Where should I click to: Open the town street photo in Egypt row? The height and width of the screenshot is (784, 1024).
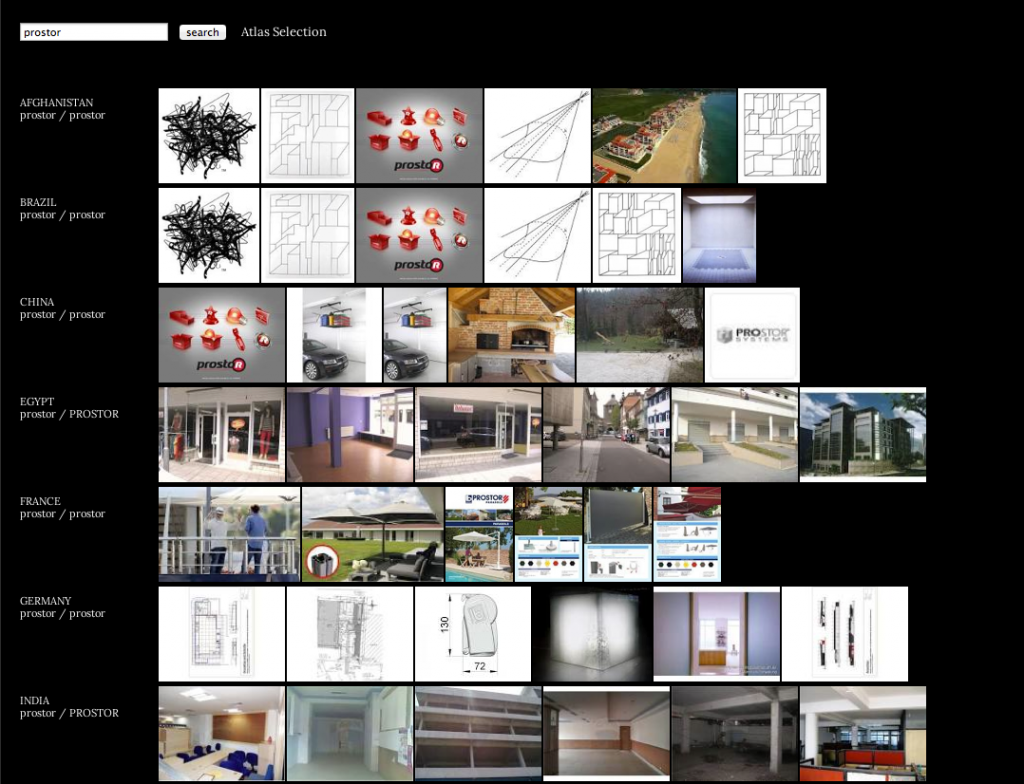(x=607, y=434)
